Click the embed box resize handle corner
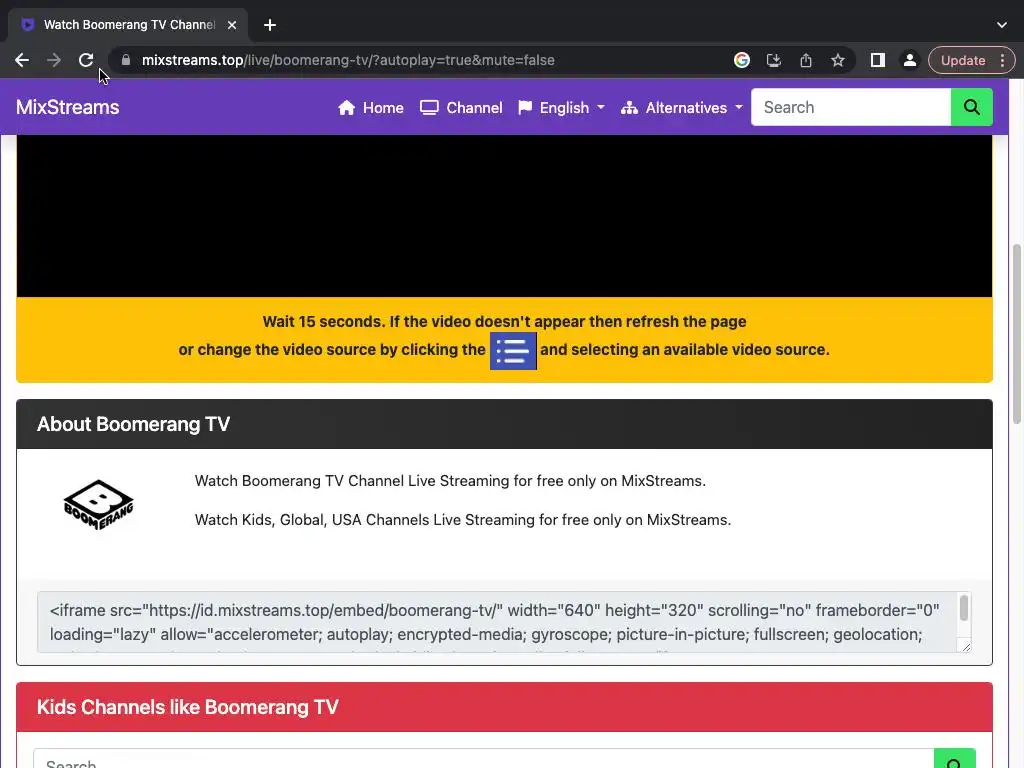 coord(966,647)
